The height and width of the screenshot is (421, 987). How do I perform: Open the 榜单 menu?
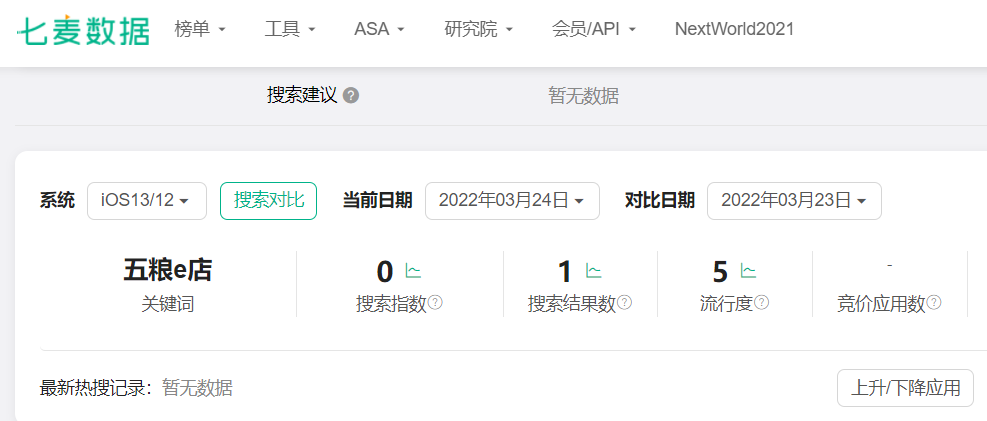(200, 30)
